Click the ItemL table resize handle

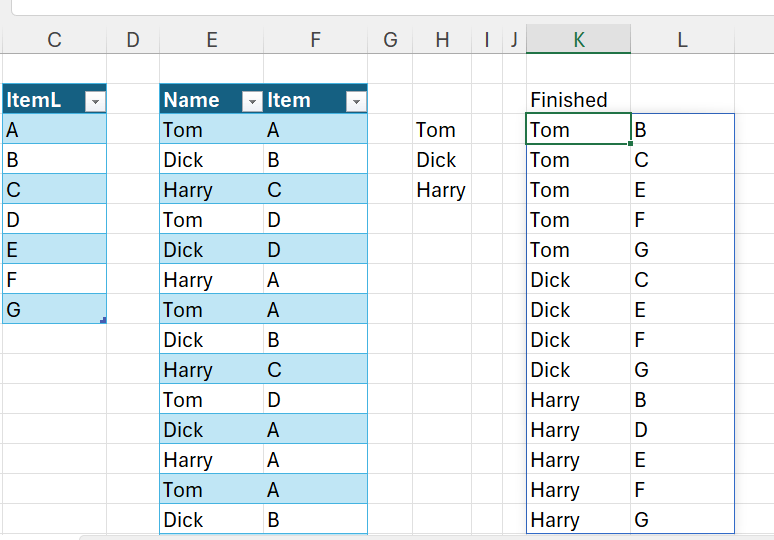coord(103,320)
